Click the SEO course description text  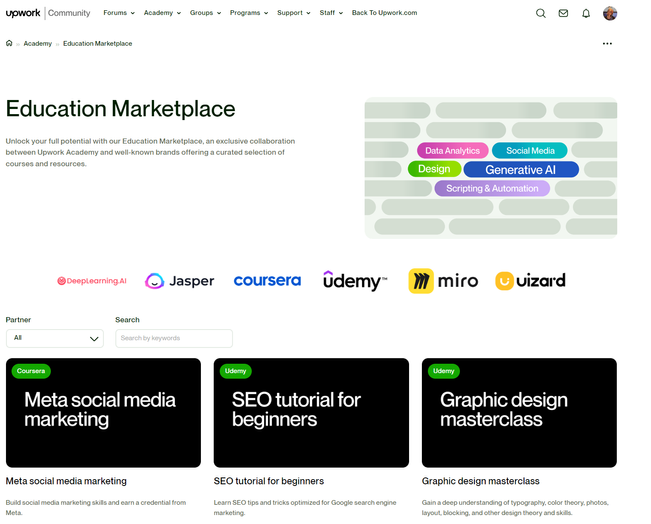point(305,507)
